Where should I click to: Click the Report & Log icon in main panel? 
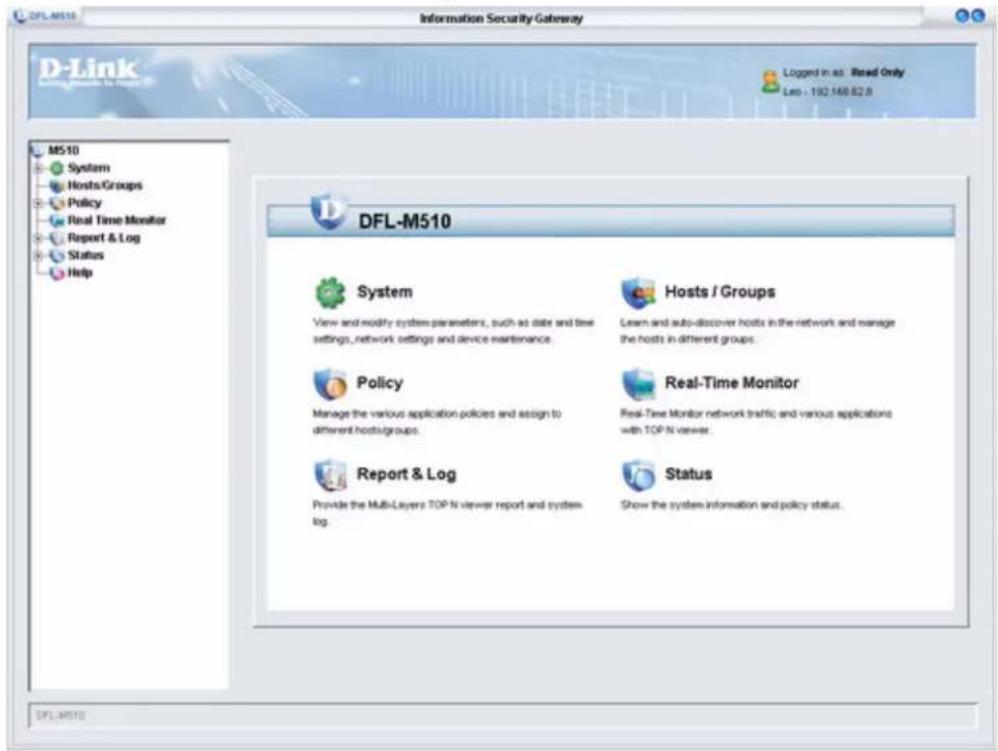[330, 475]
